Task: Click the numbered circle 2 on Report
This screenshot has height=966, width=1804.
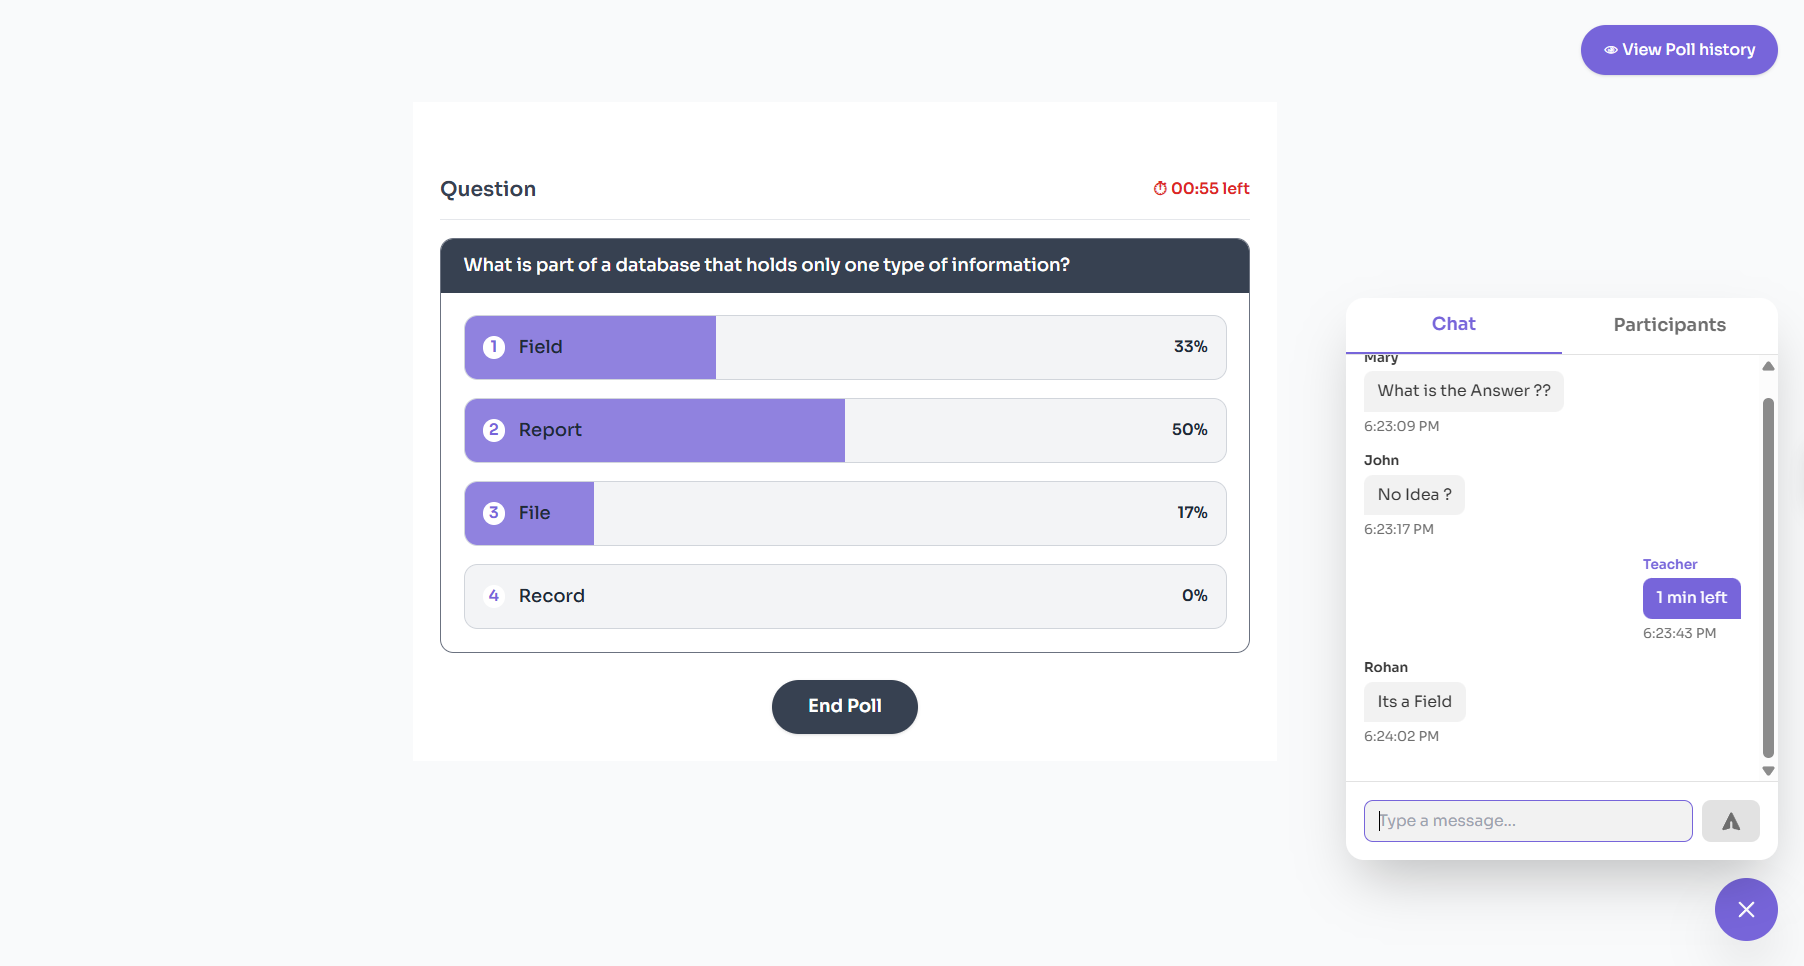Action: pyautogui.click(x=493, y=430)
